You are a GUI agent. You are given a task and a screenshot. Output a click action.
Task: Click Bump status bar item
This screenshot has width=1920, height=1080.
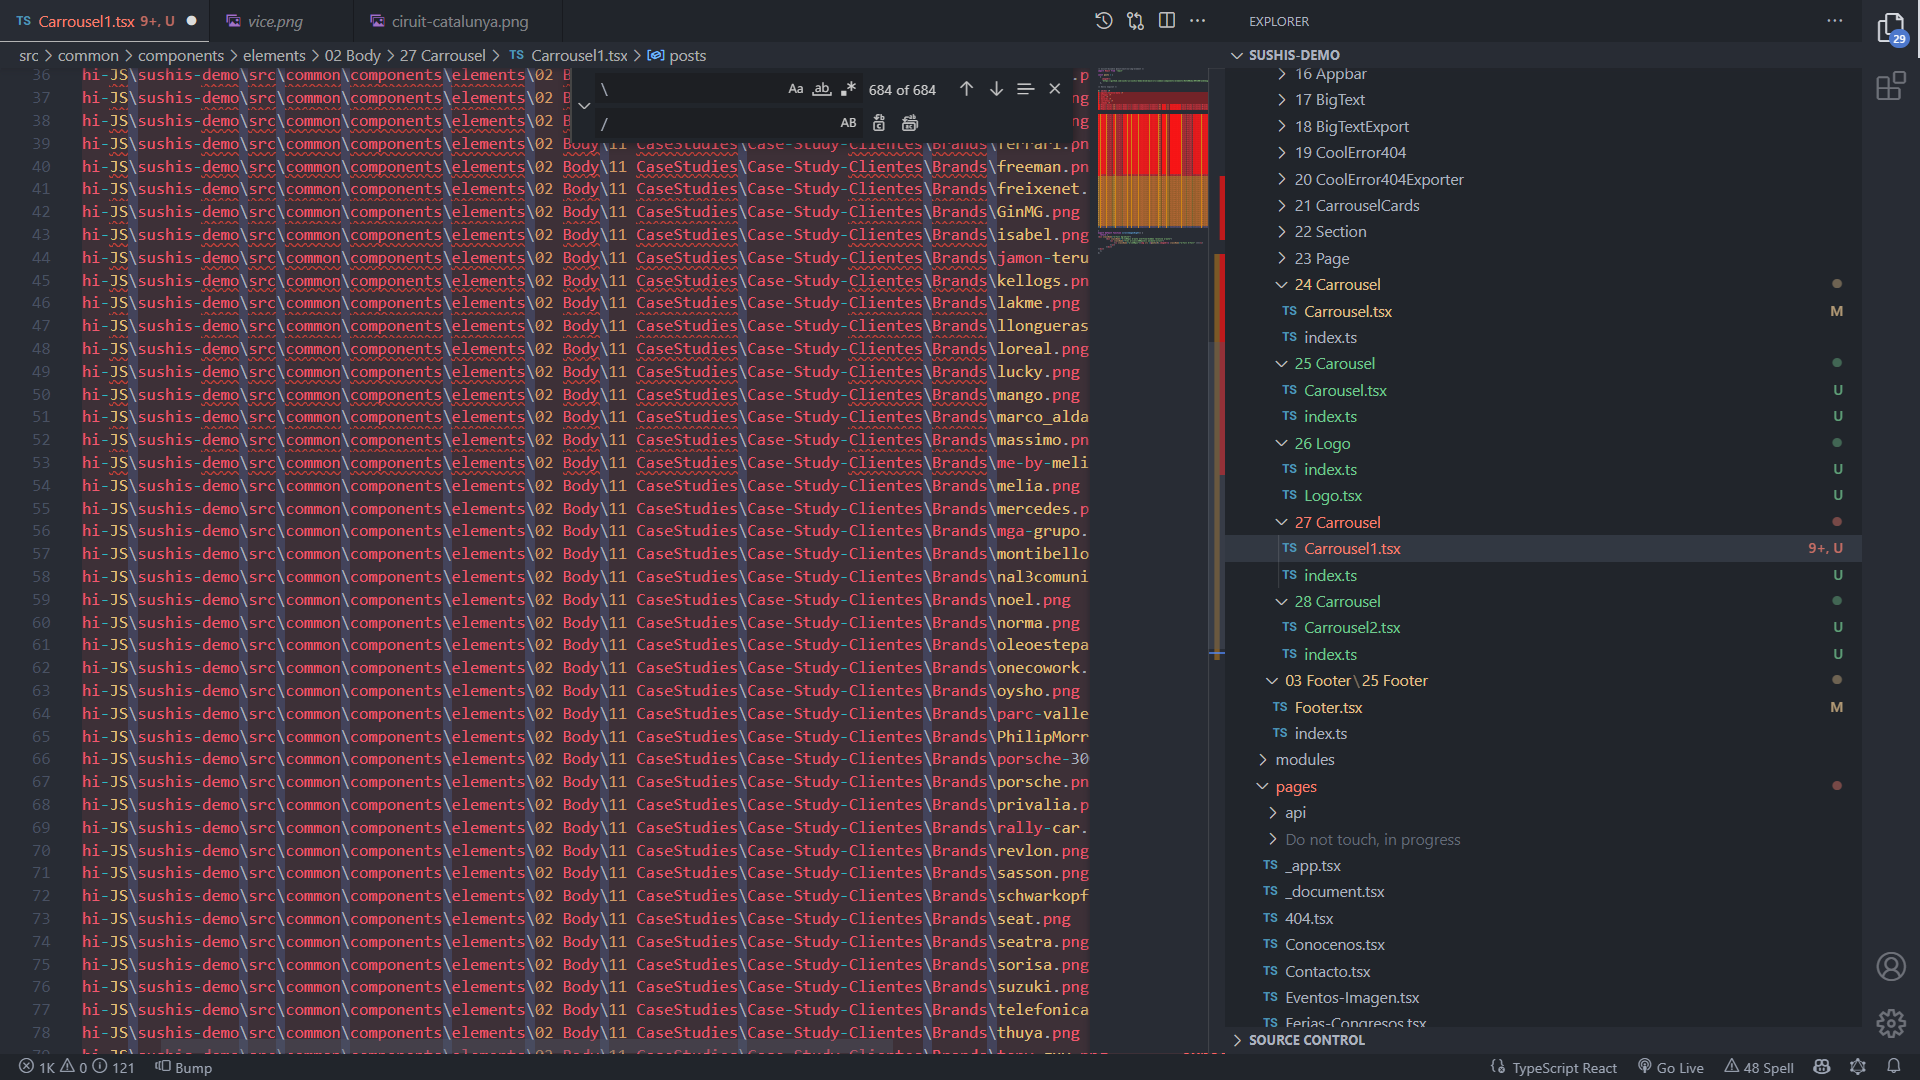[184, 1067]
